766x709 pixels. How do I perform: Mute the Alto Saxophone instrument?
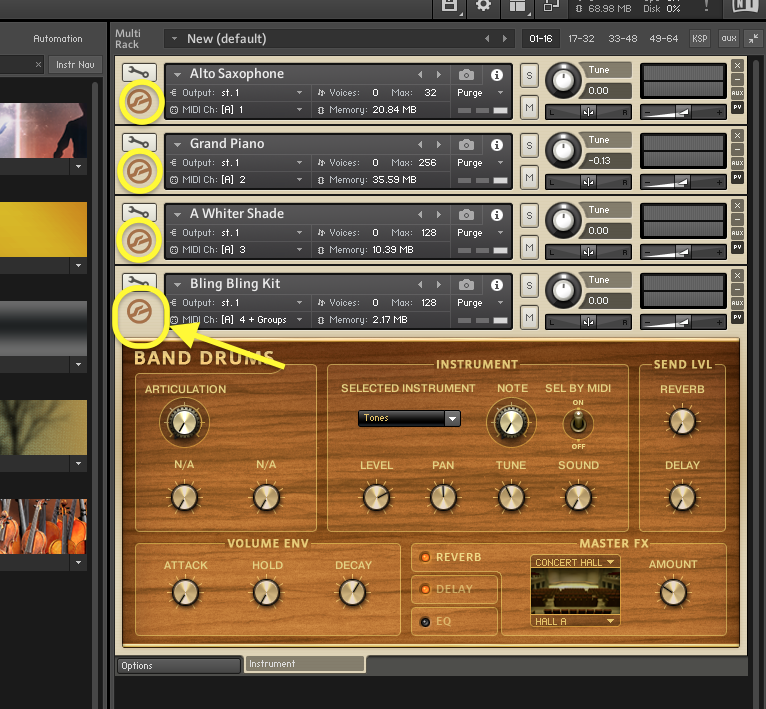point(529,107)
